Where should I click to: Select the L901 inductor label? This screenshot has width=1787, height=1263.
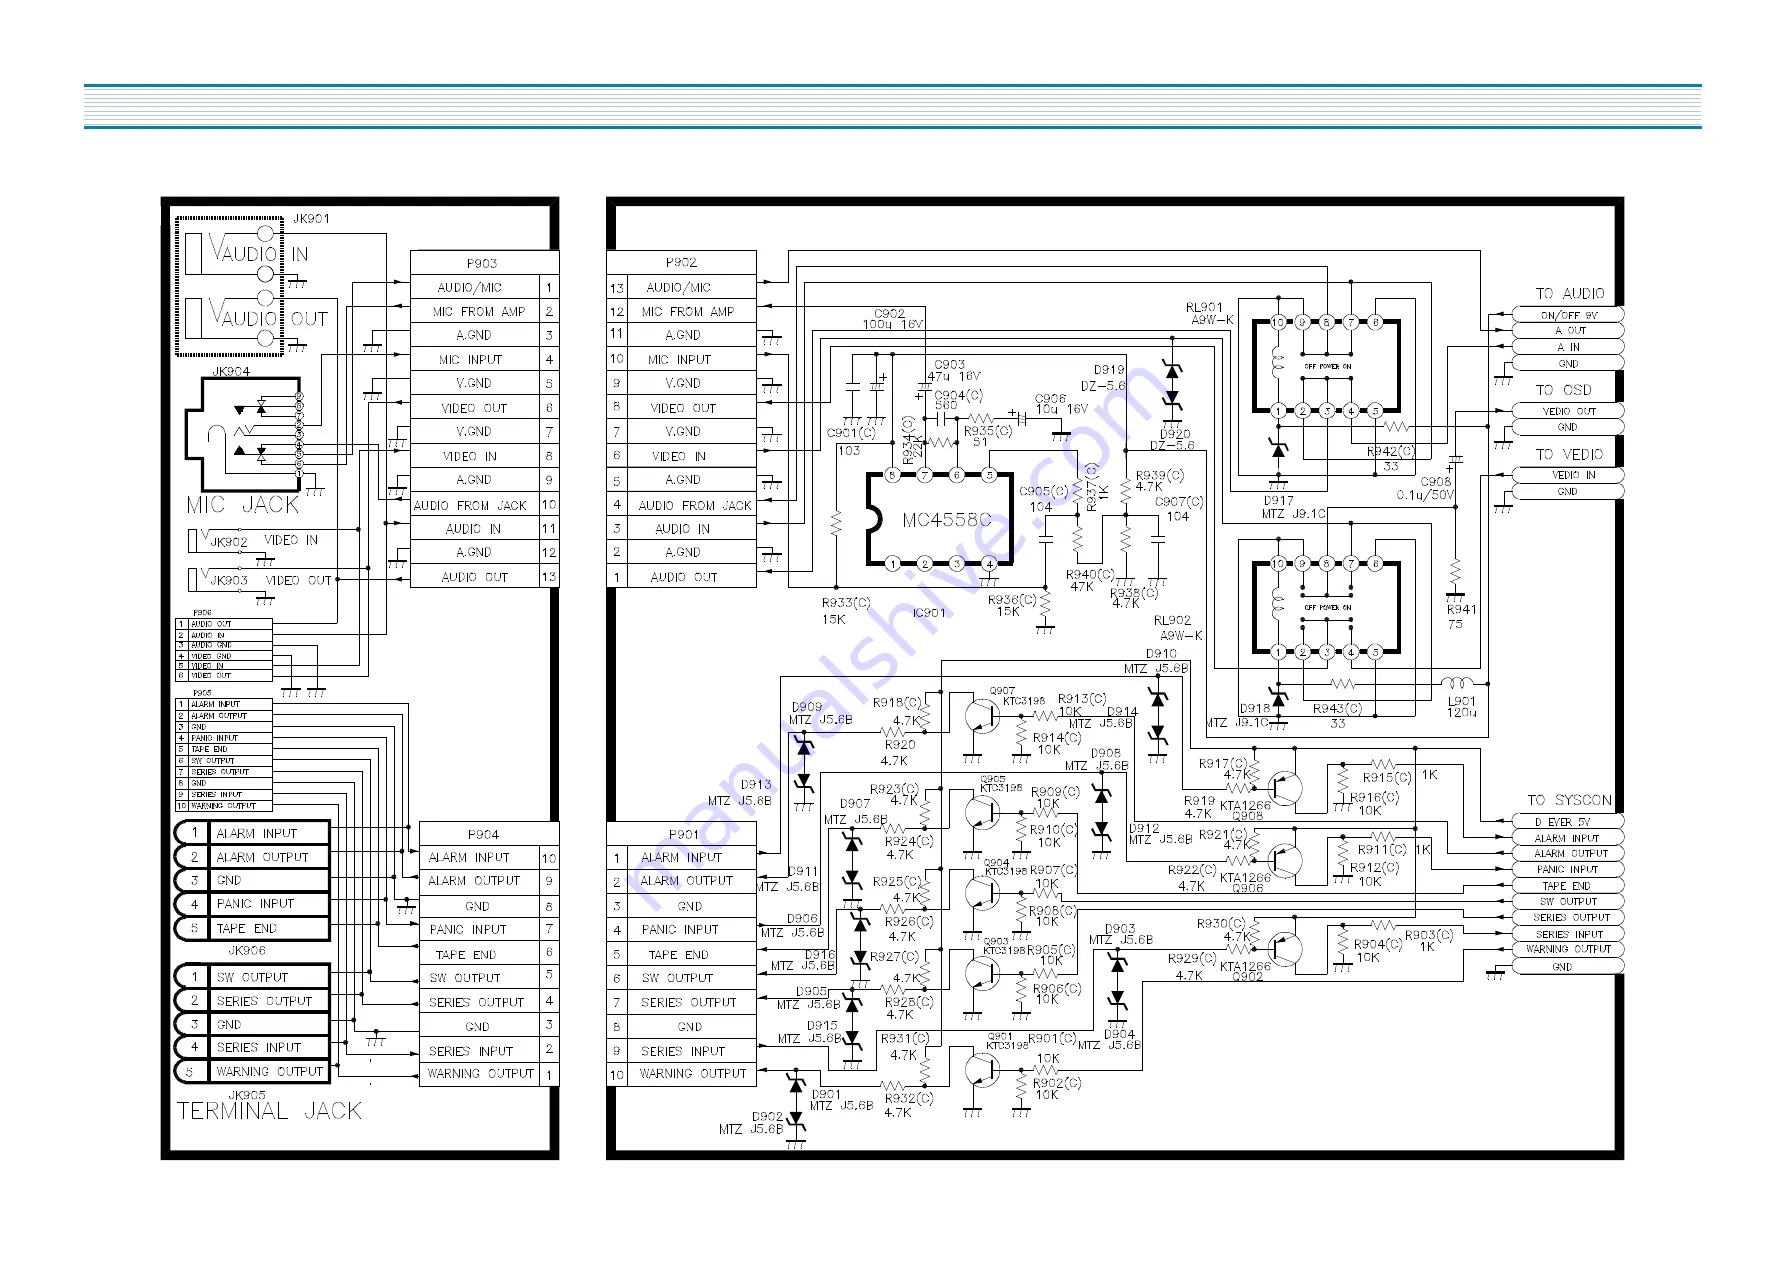[x=1461, y=701]
